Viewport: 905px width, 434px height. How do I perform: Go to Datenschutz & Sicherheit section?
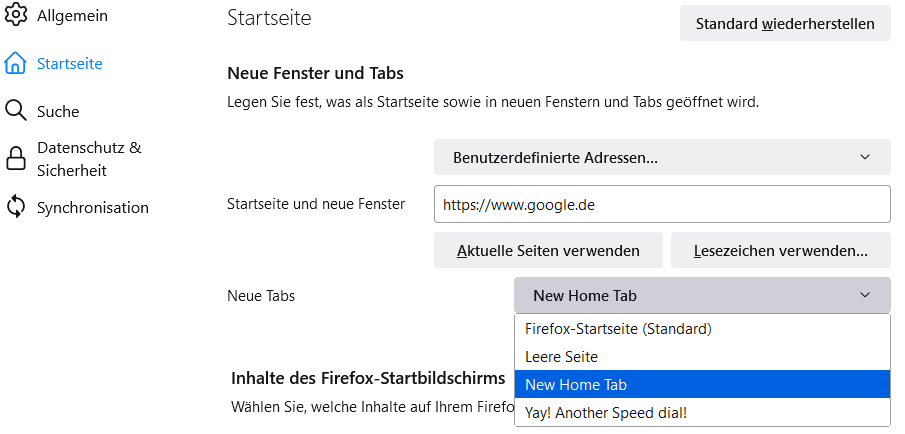pos(88,159)
